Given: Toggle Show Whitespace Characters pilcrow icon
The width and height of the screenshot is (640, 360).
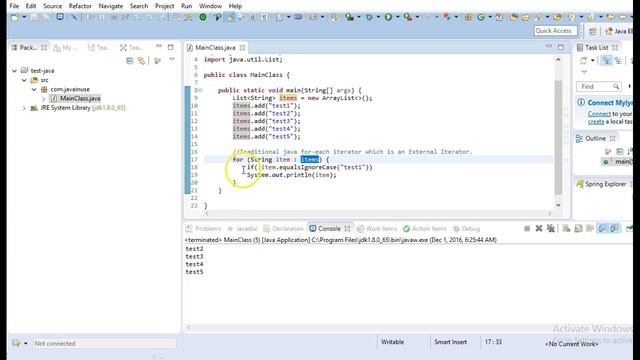Looking at the screenshot, I should pos(264,17).
